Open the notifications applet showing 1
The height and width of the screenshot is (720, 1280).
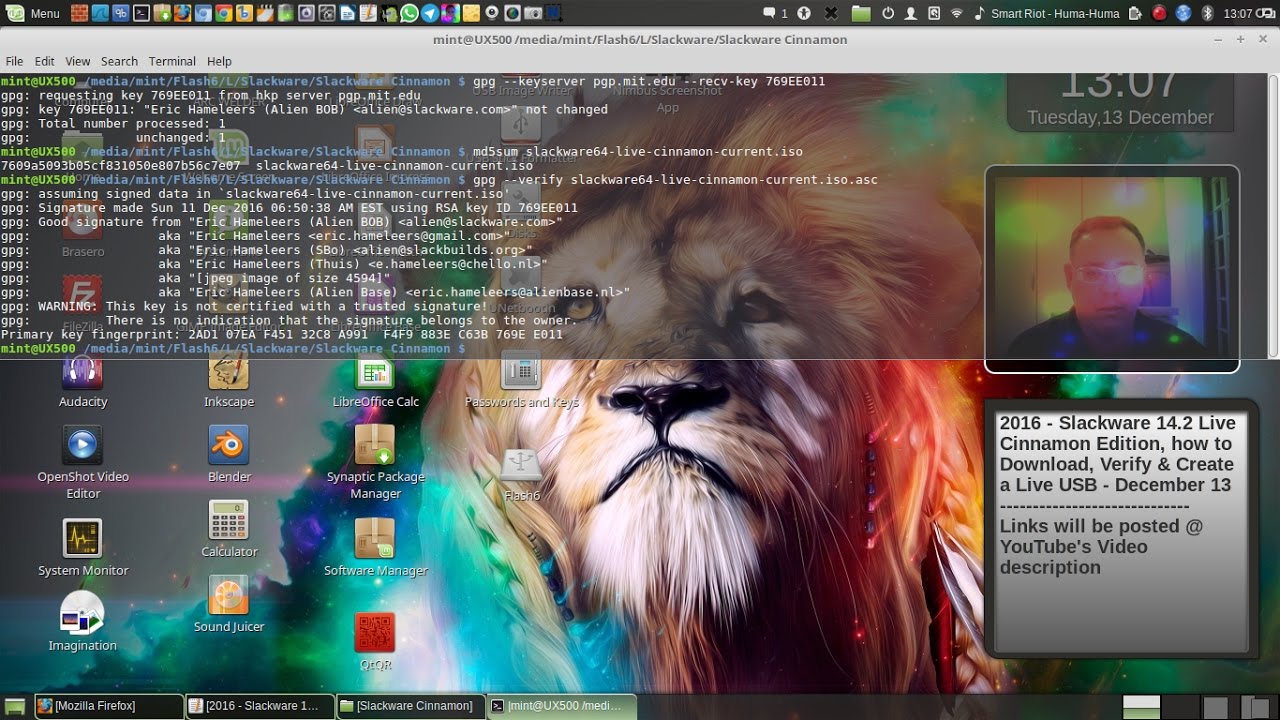pos(775,13)
